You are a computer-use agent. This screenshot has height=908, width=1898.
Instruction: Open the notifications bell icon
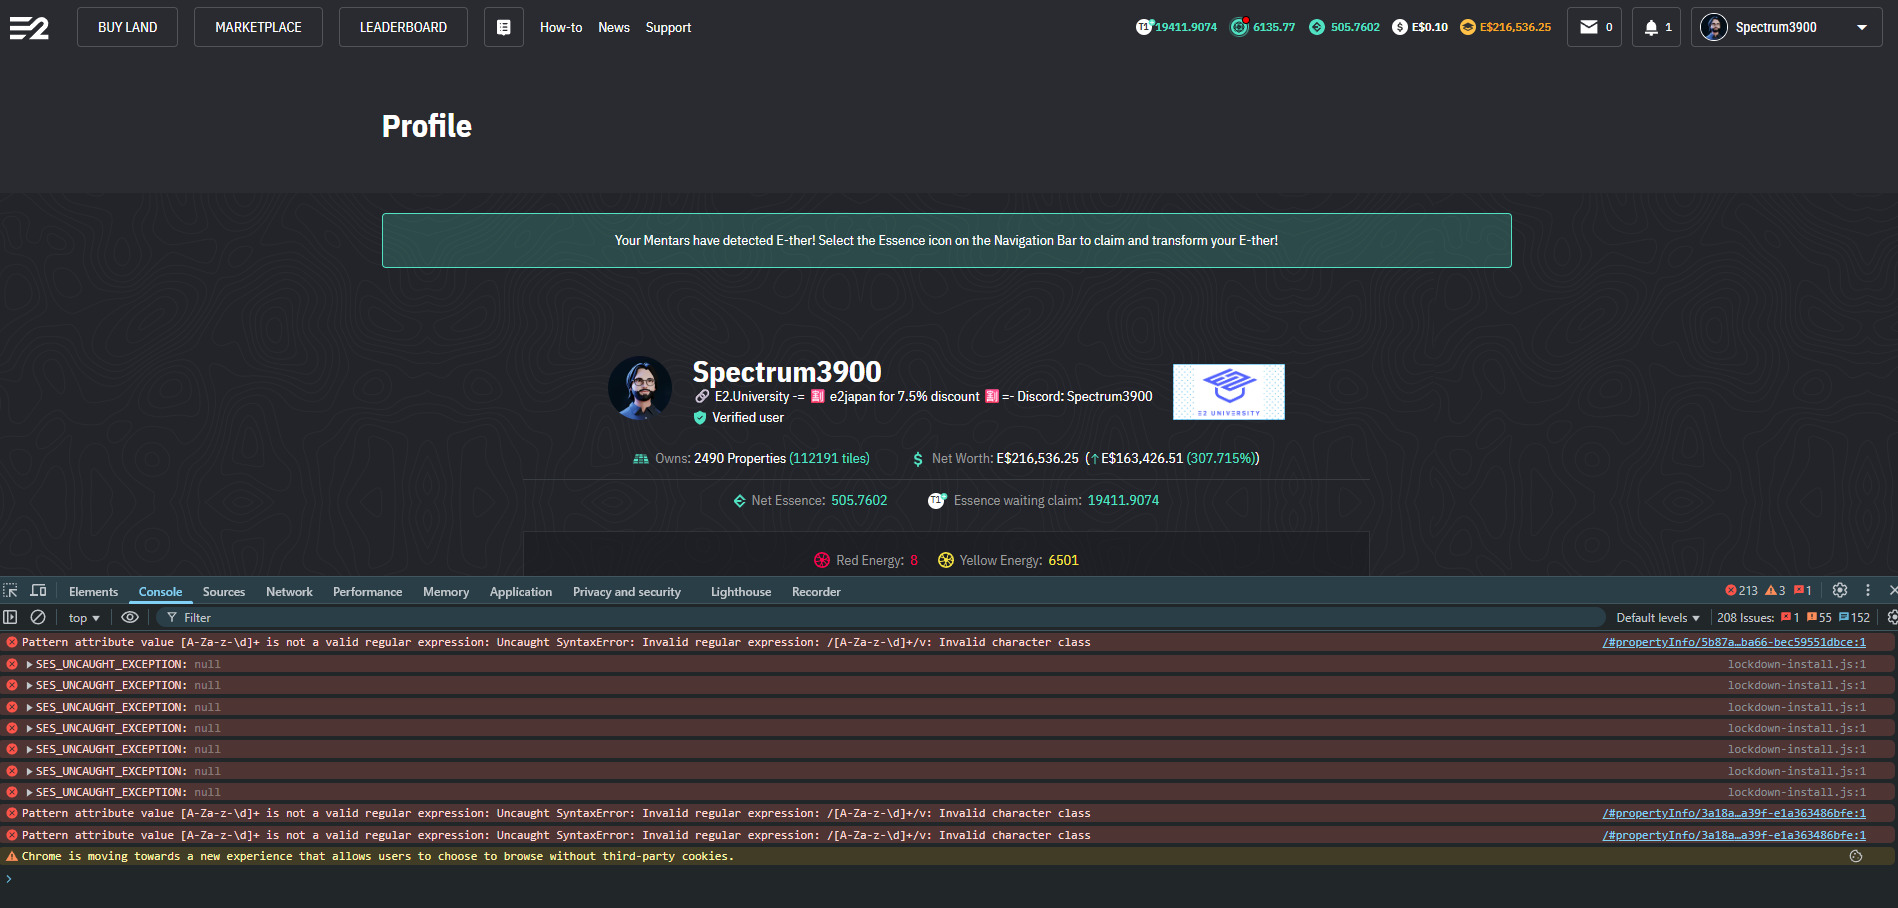tap(1651, 27)
